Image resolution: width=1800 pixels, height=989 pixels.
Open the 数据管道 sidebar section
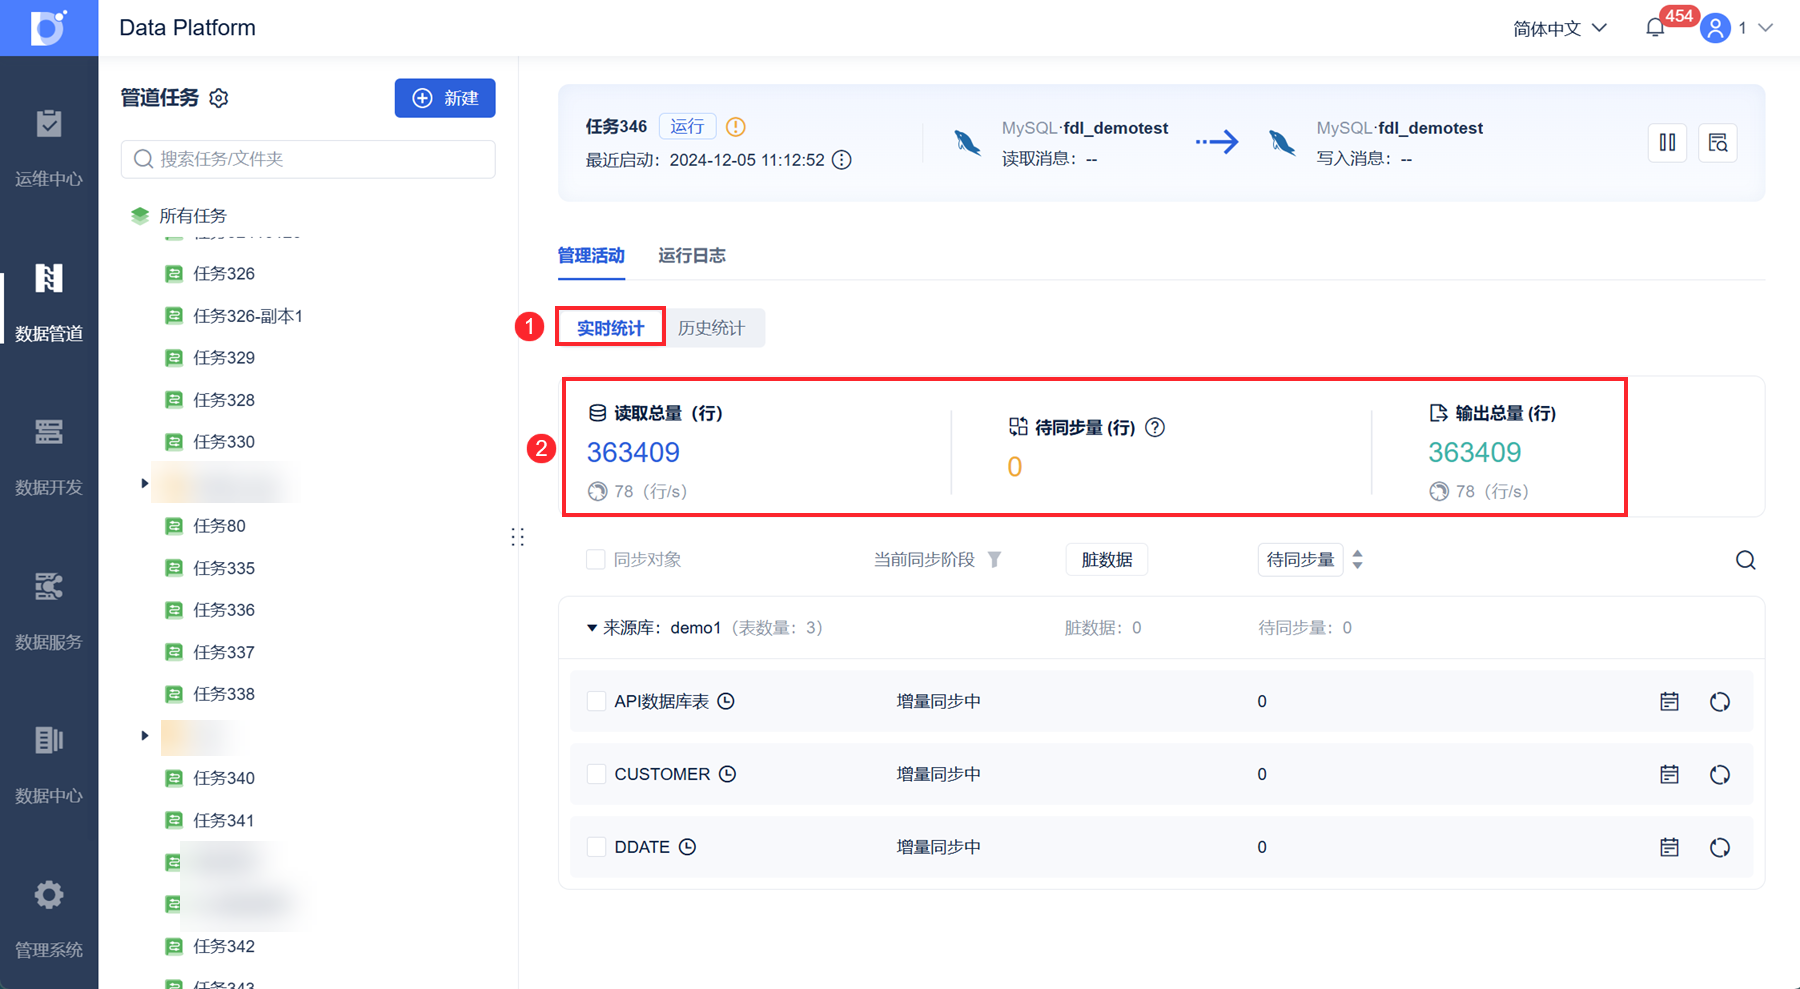coord(49,302)
